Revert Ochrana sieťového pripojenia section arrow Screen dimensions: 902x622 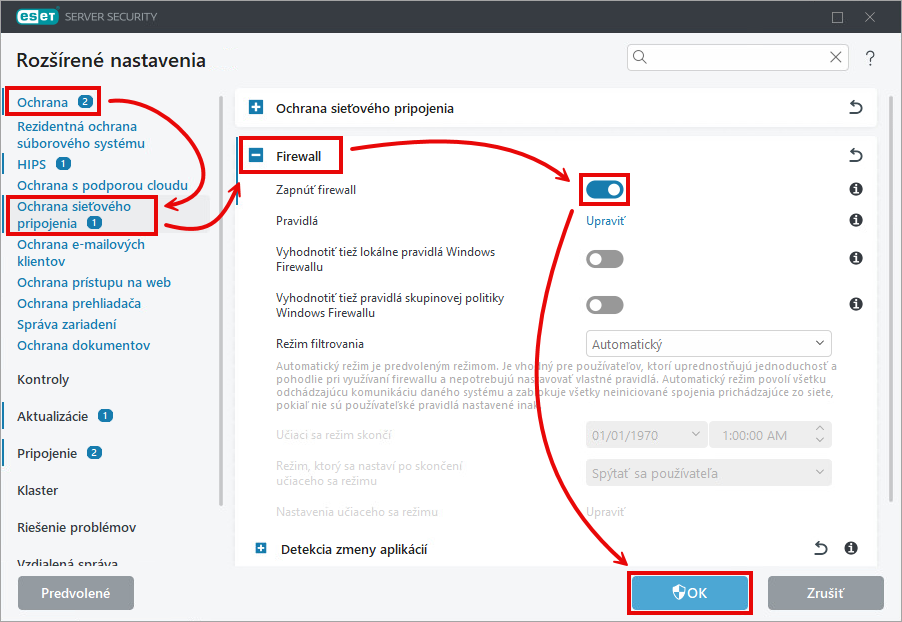[x=855, y=108]
